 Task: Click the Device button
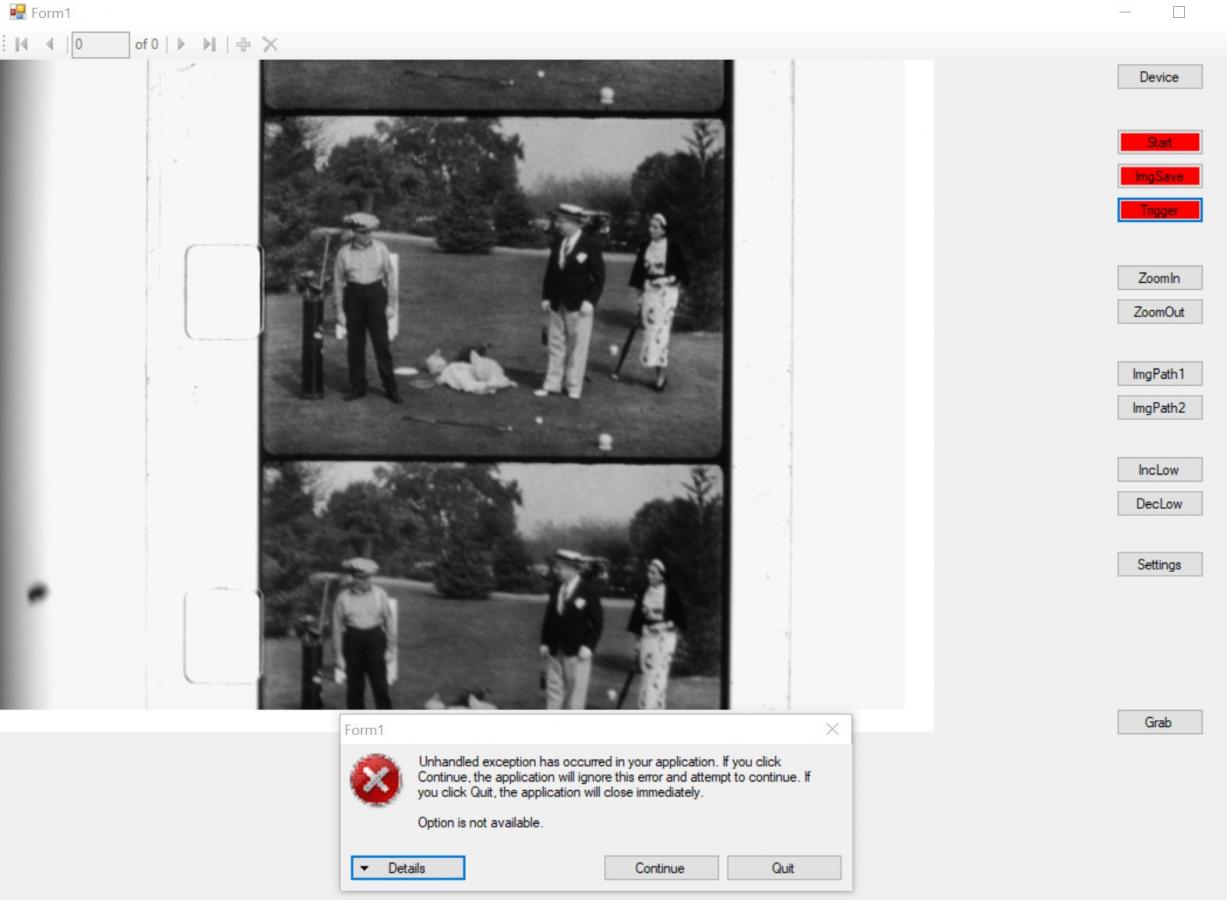coord(1159,77)
